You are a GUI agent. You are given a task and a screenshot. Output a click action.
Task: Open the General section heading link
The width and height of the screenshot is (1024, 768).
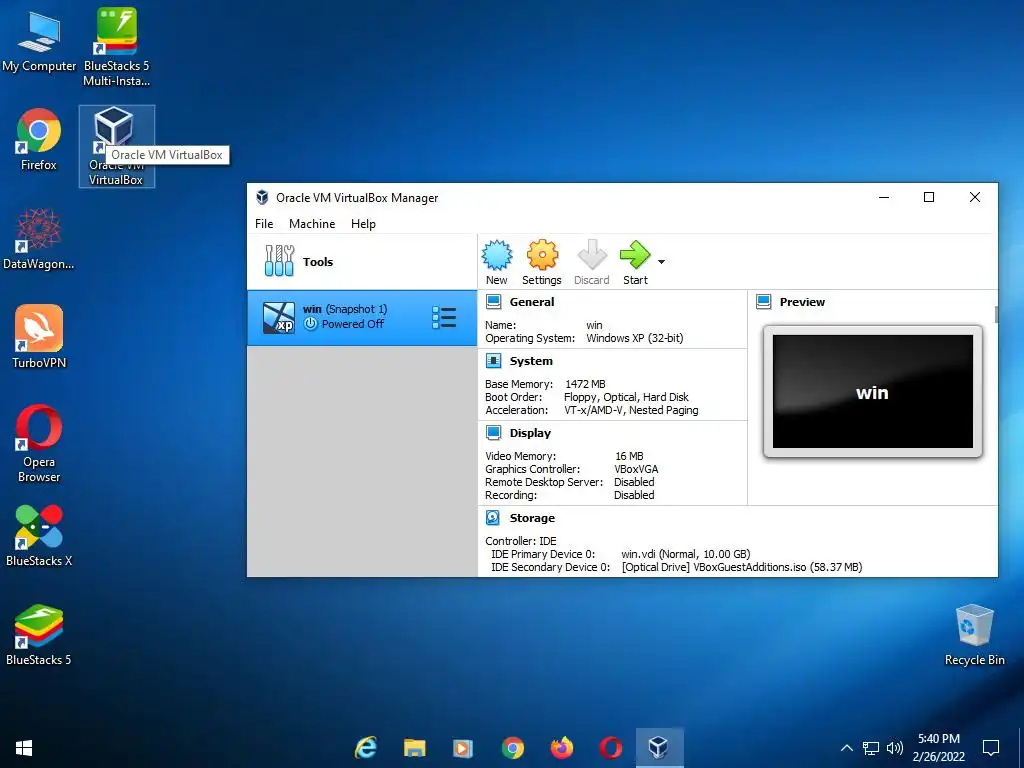(x=532, y=302)
